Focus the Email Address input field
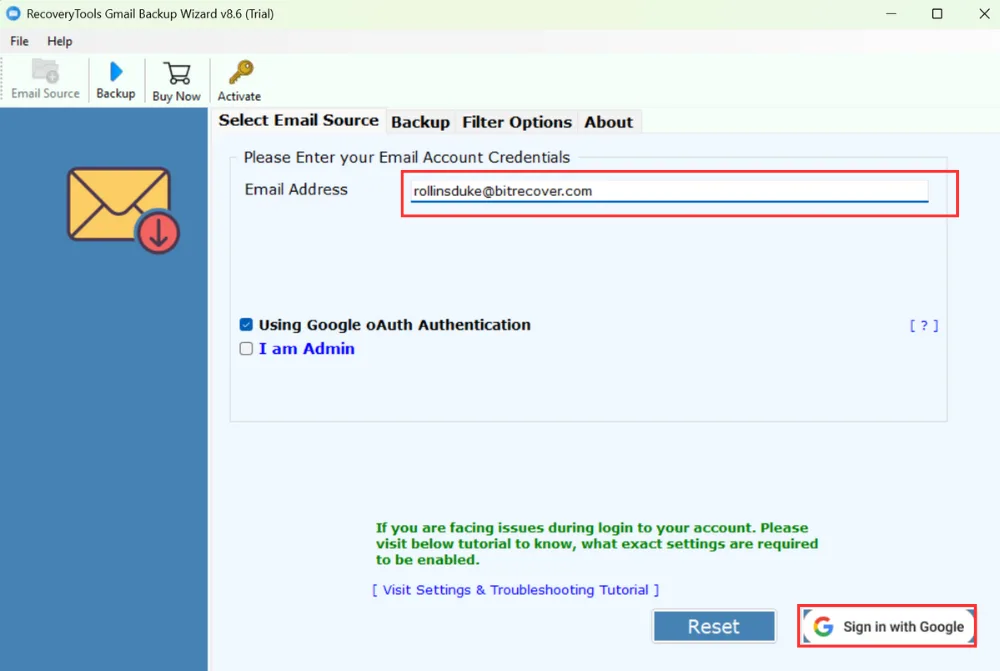1000x671 pixels. (x=670, y=191)
